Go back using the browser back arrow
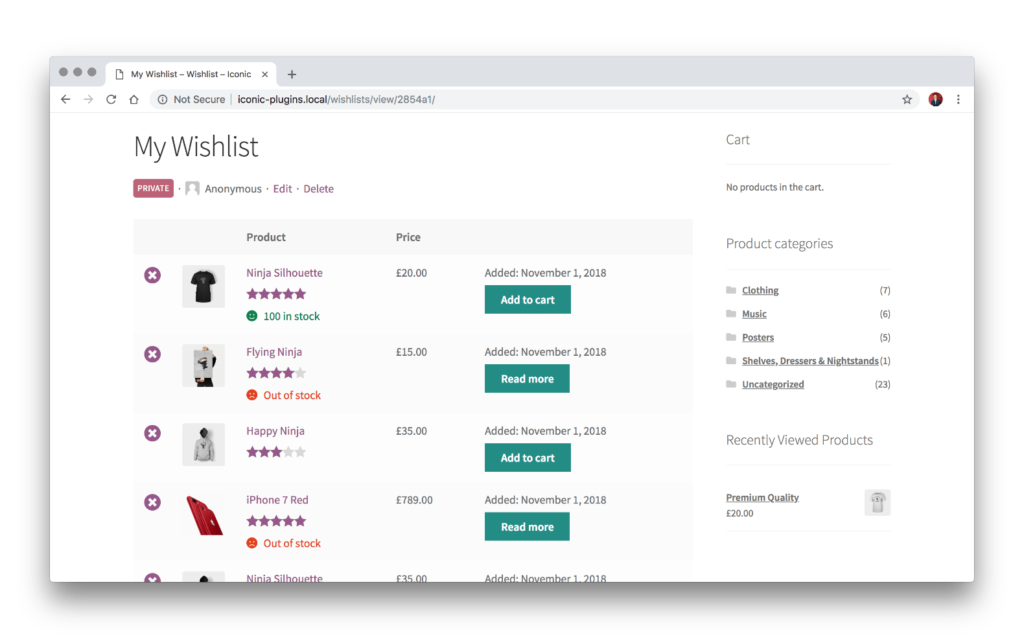The image size is (1024, 639). click(x=65, y=99)
